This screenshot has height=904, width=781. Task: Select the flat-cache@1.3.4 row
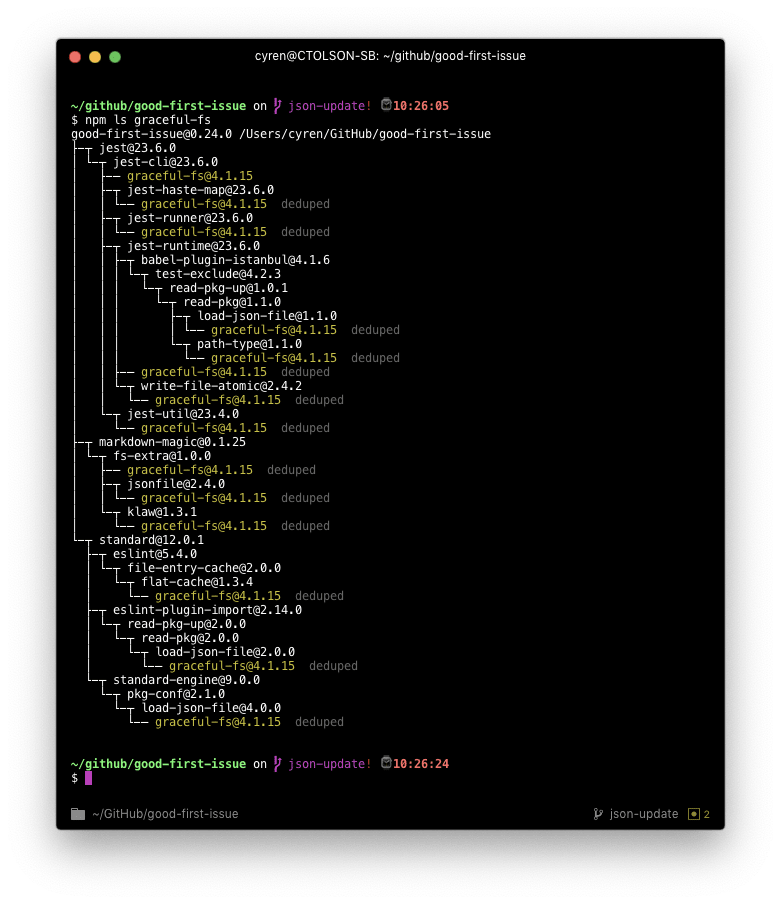click(197, 582)
